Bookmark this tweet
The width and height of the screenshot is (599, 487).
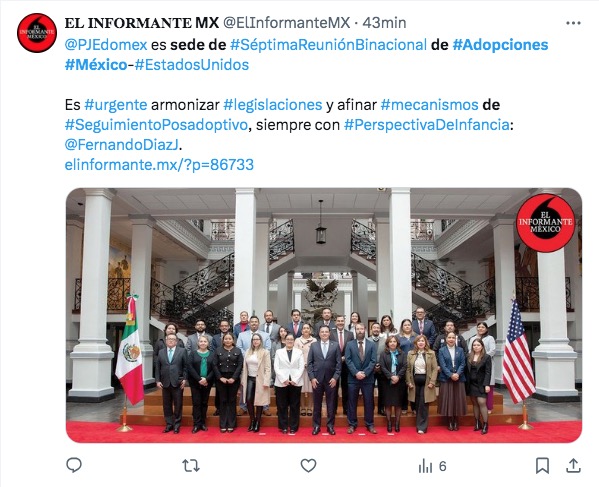coord(542,466)
